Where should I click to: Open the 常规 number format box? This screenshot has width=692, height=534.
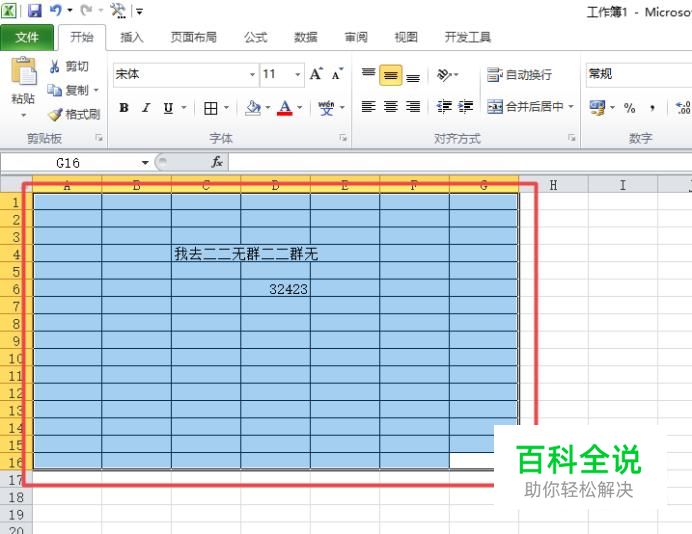click(639, 74)
